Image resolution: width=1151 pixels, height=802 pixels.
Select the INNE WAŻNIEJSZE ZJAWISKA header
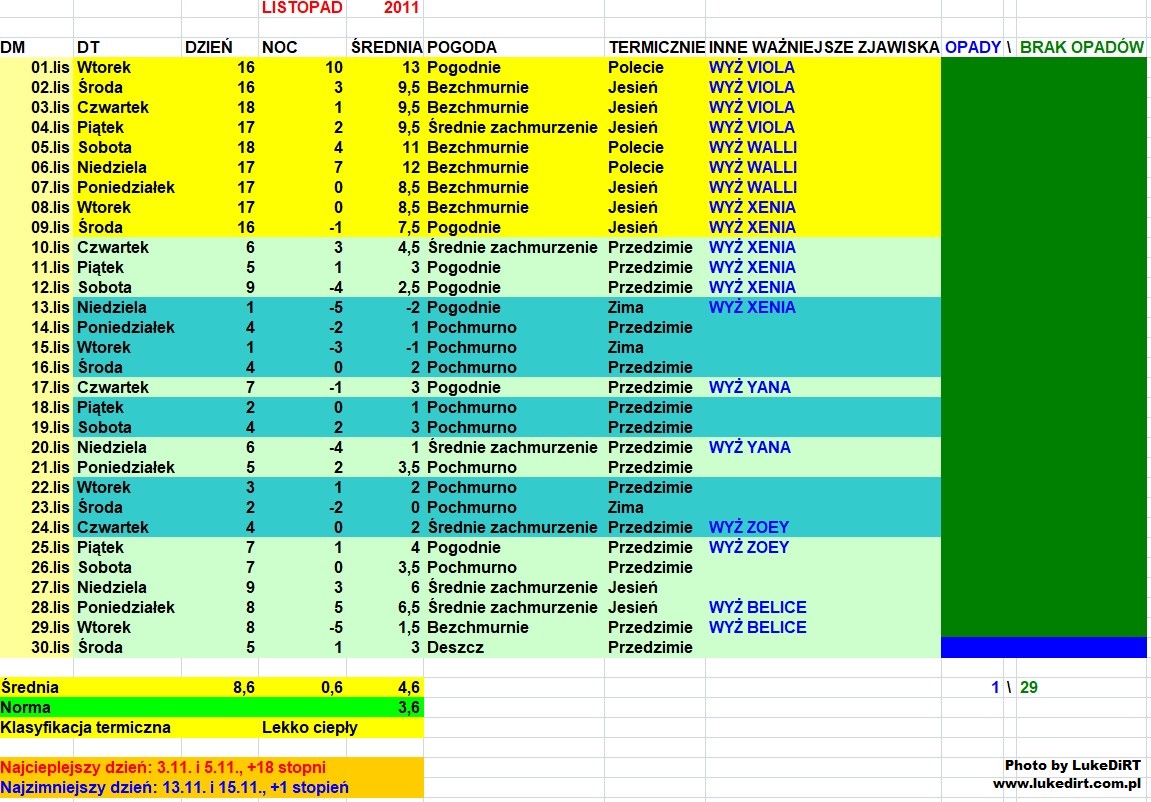click(x=824, y=47)
